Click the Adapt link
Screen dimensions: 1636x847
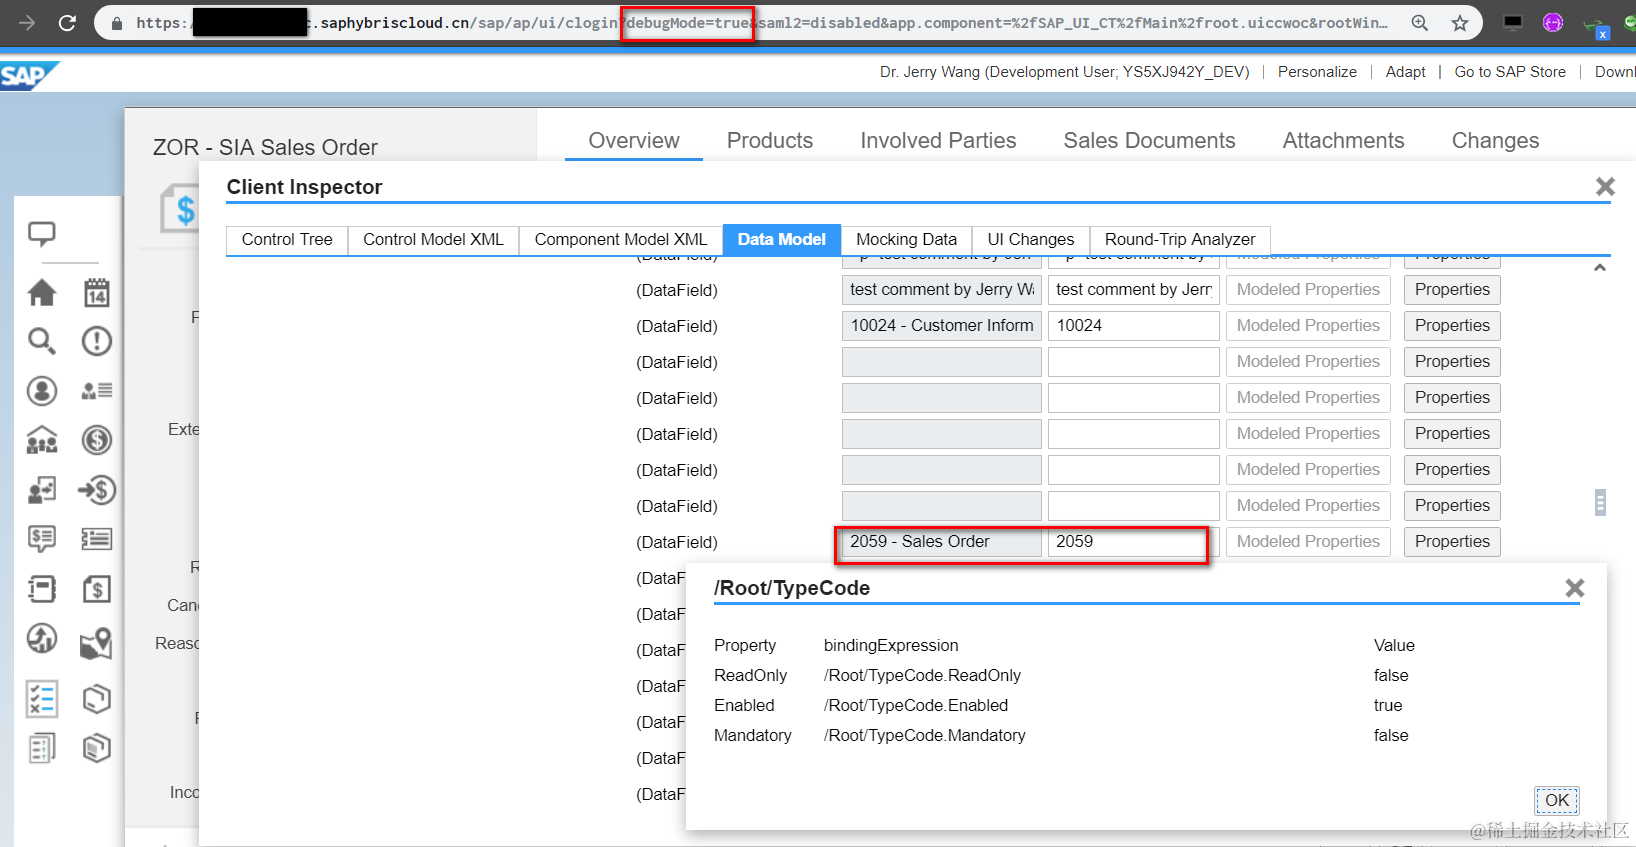coord(1405,72)
